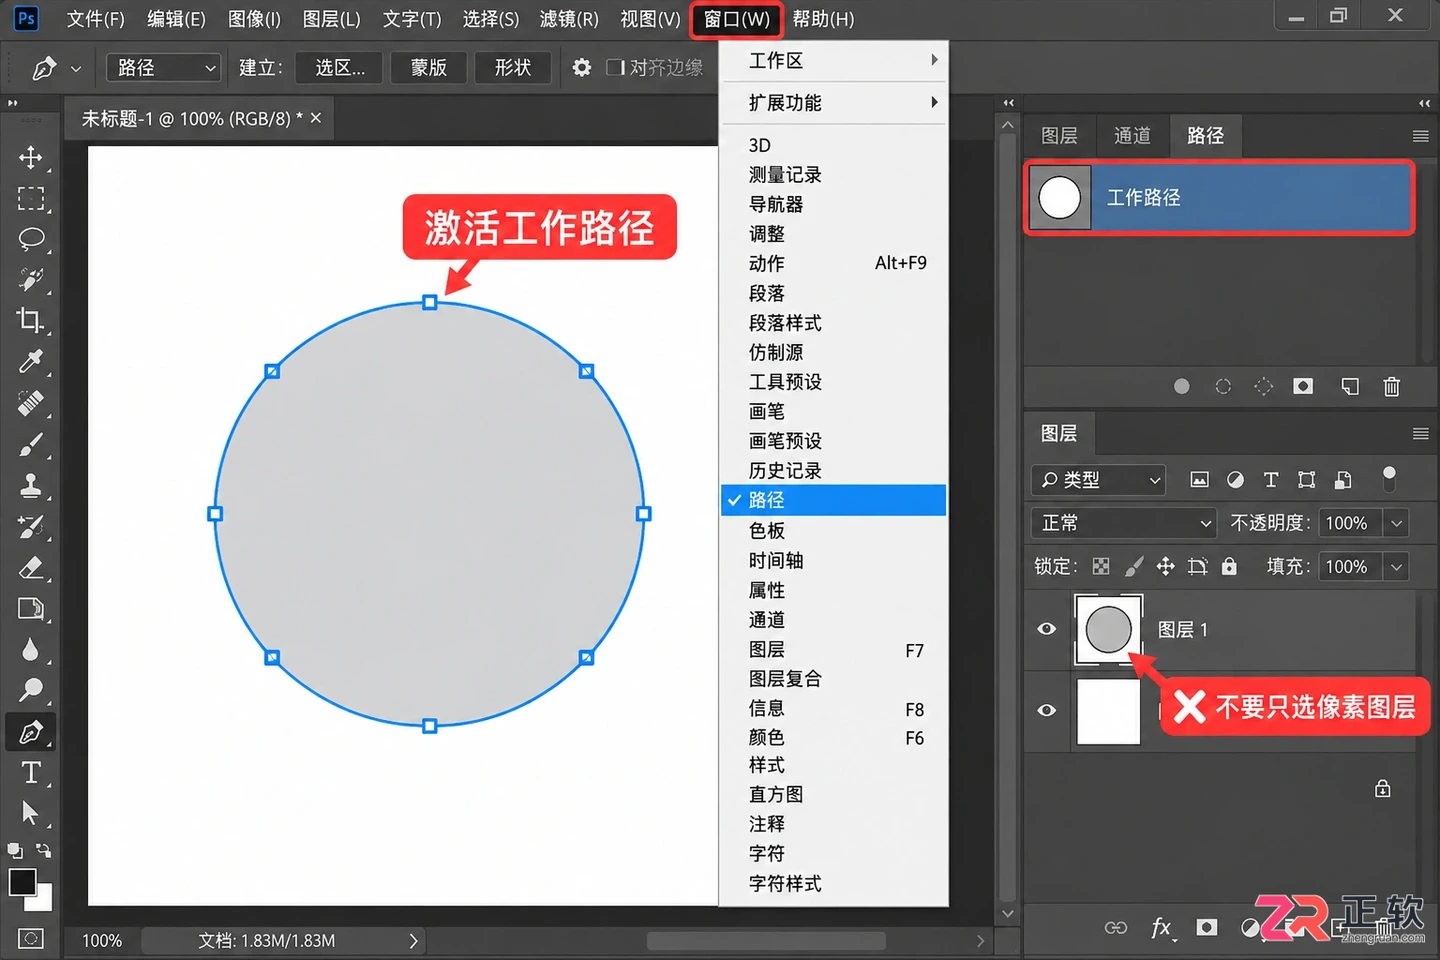1440x960 pixels.
Task: Select the Path Selection arrow tool
Action: pyautogui.click(x=30, y=813)
